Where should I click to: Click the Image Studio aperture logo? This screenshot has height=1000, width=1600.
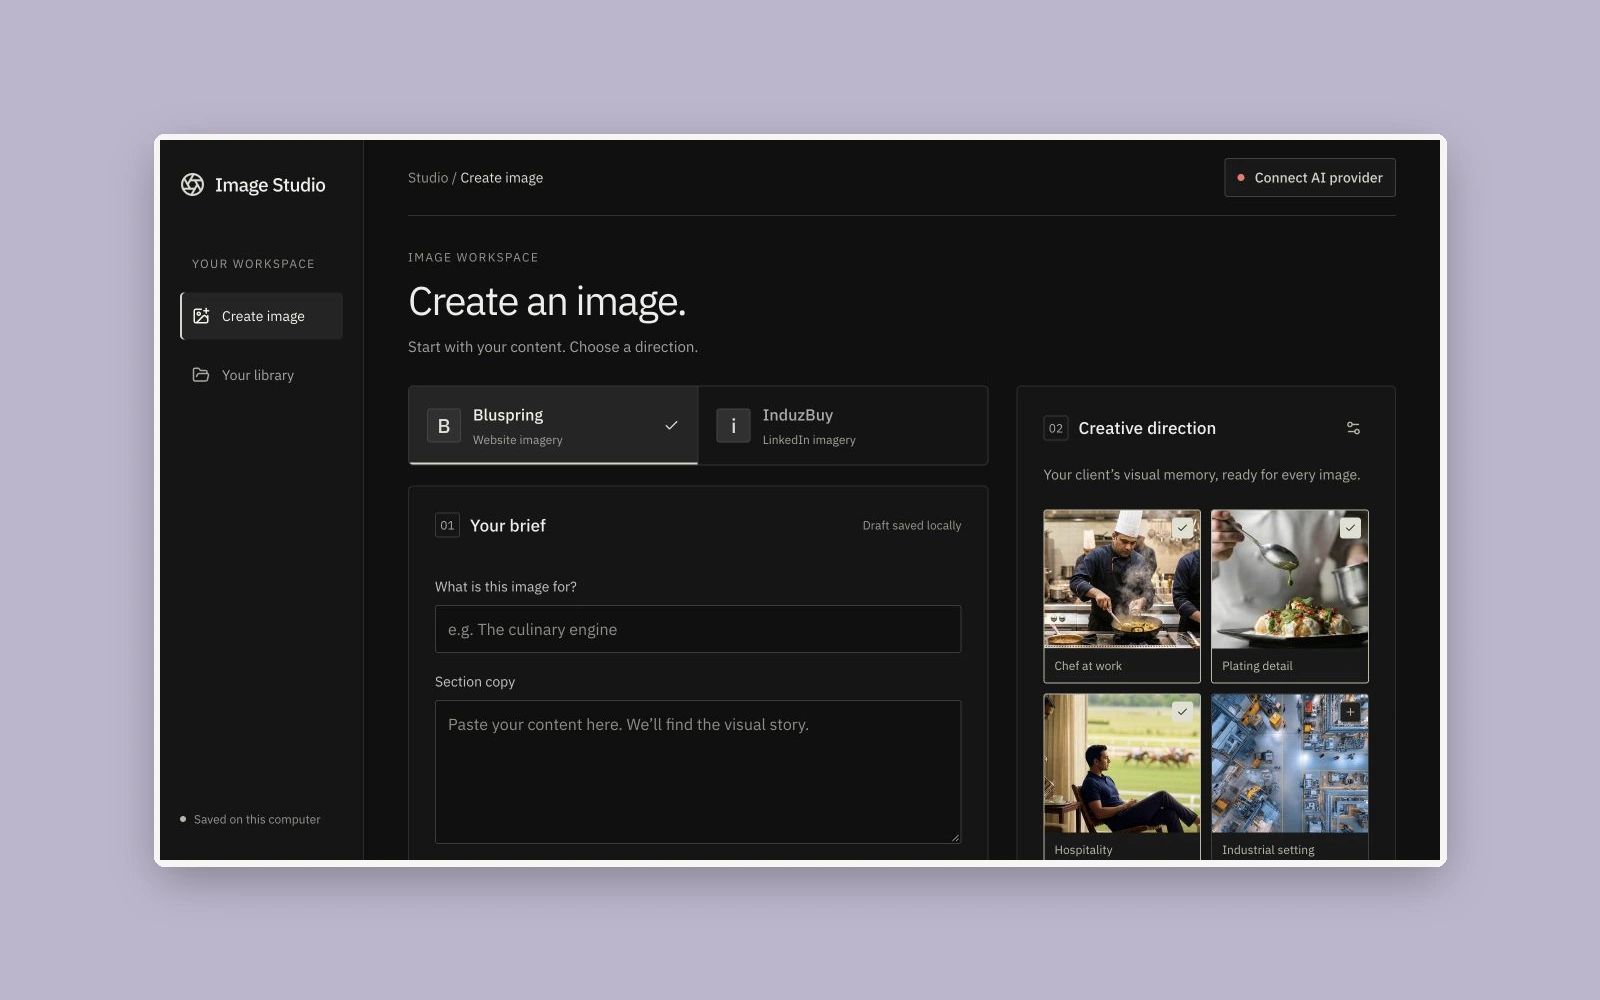coord(192,185)
